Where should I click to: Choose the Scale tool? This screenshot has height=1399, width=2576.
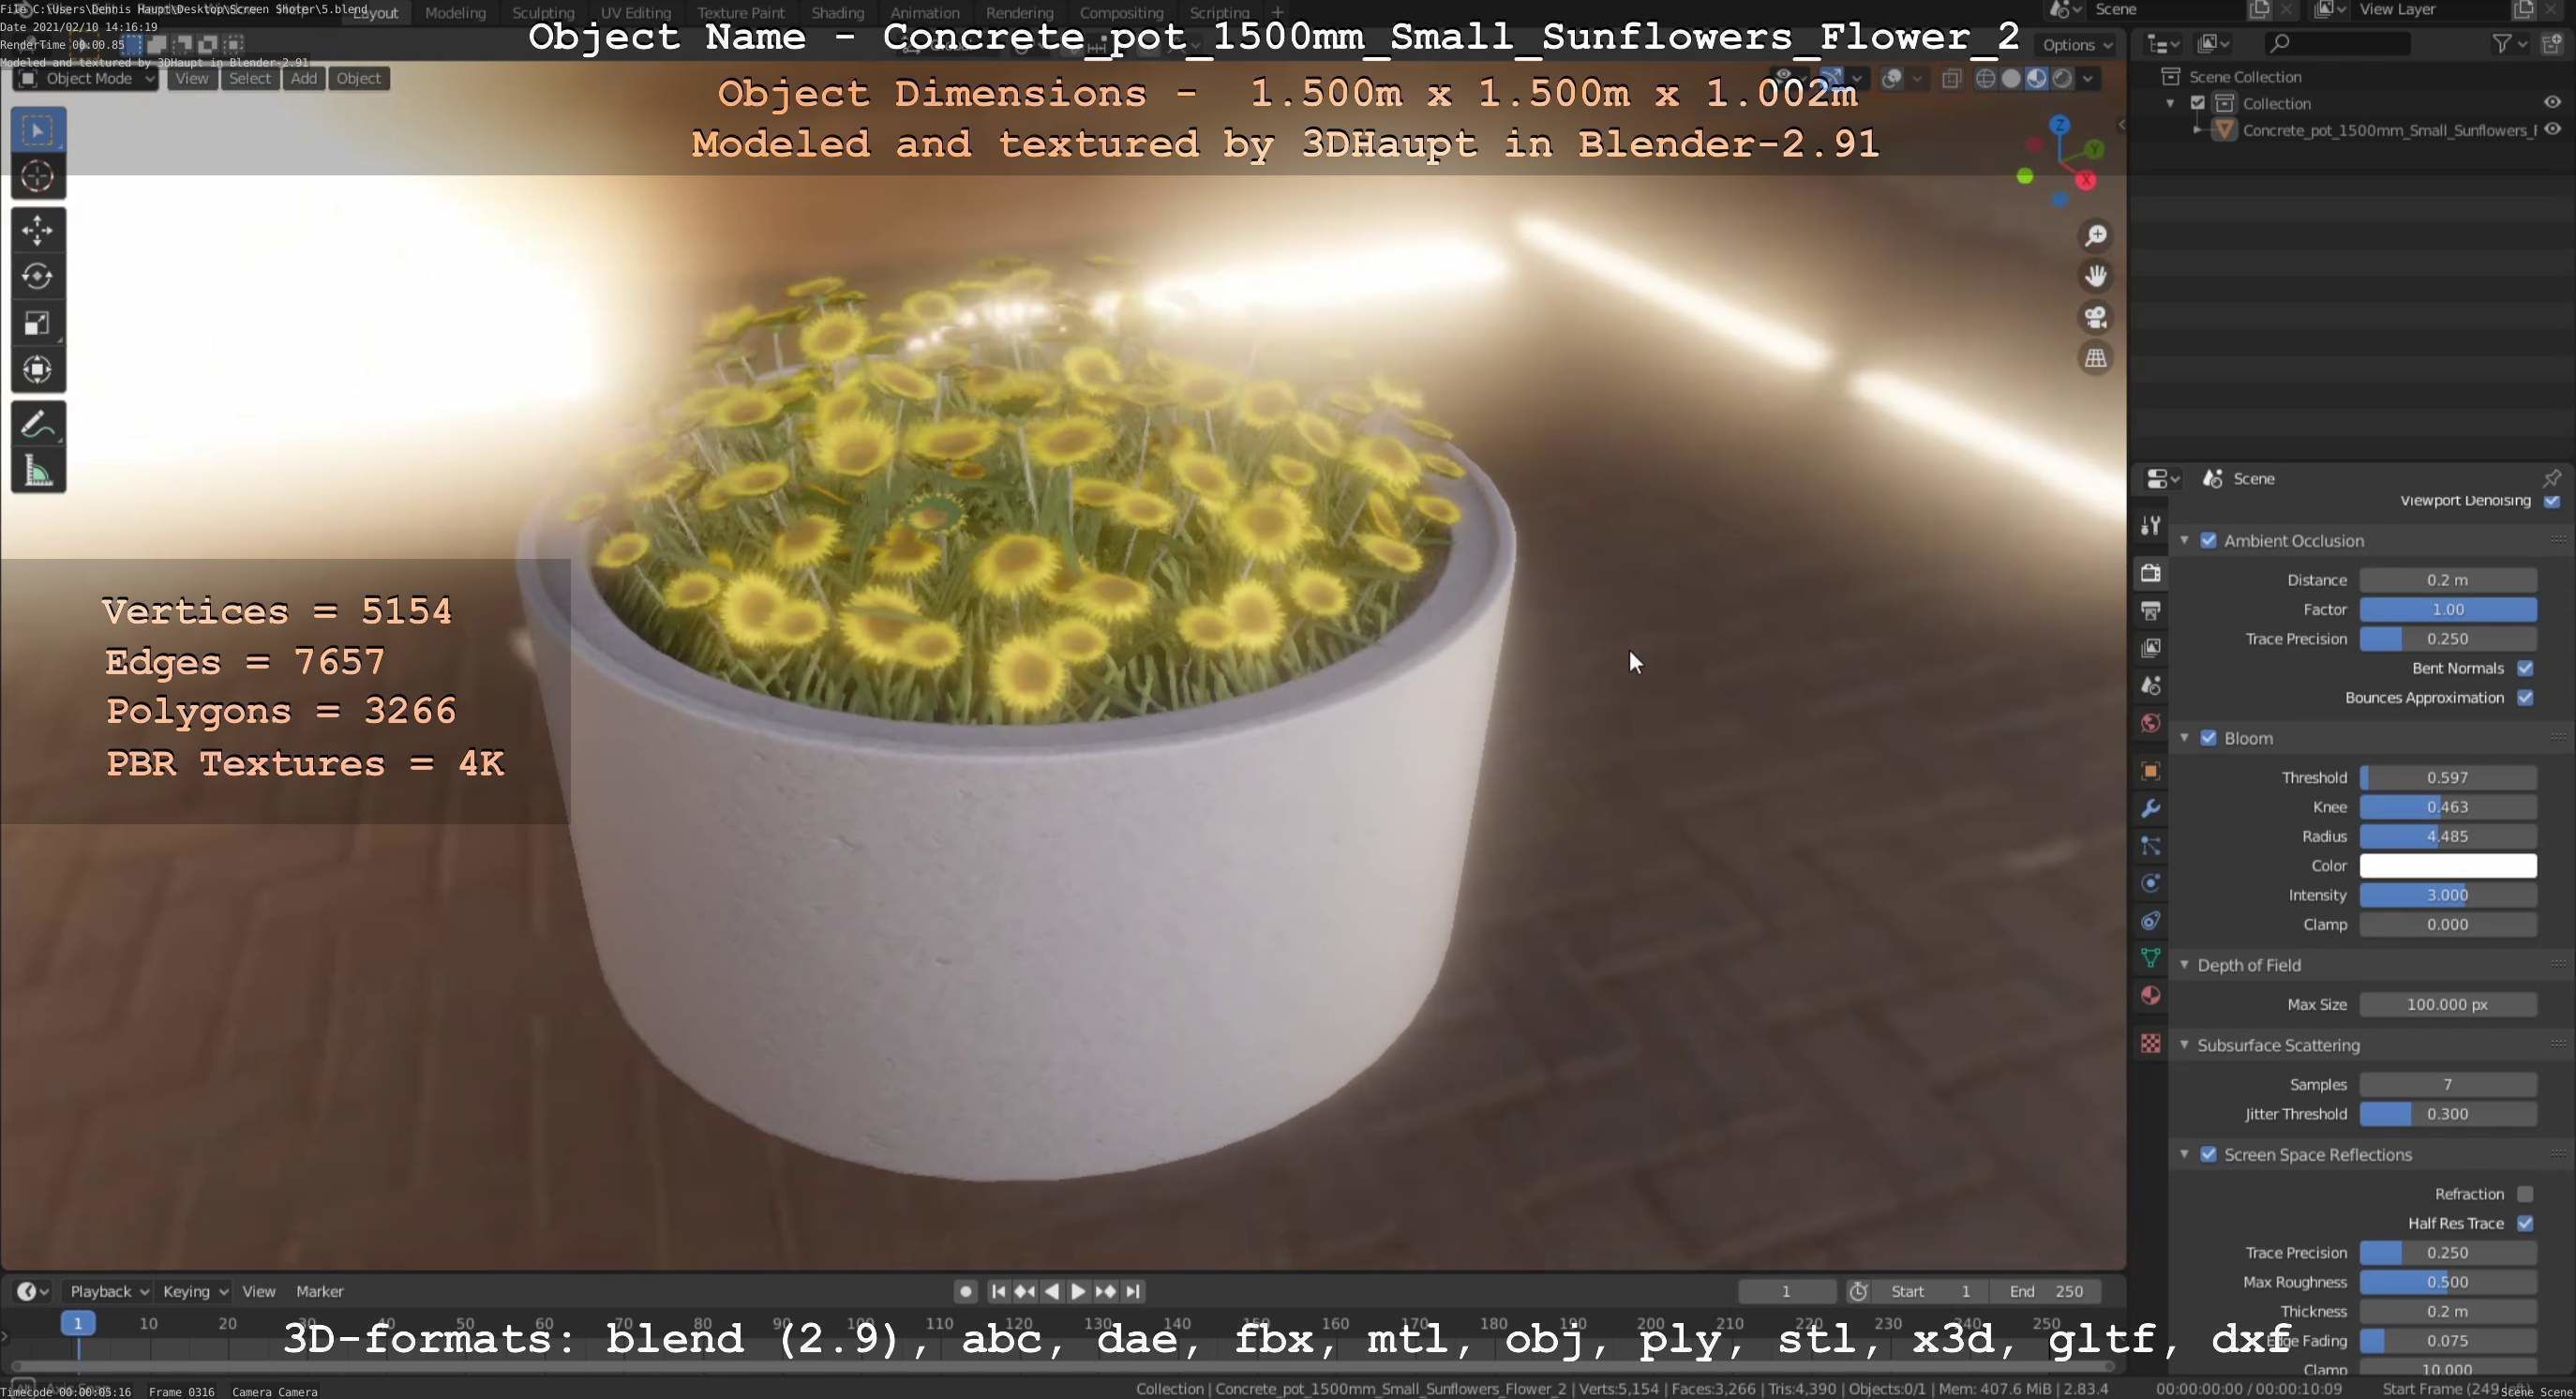[x=38, y=323]
